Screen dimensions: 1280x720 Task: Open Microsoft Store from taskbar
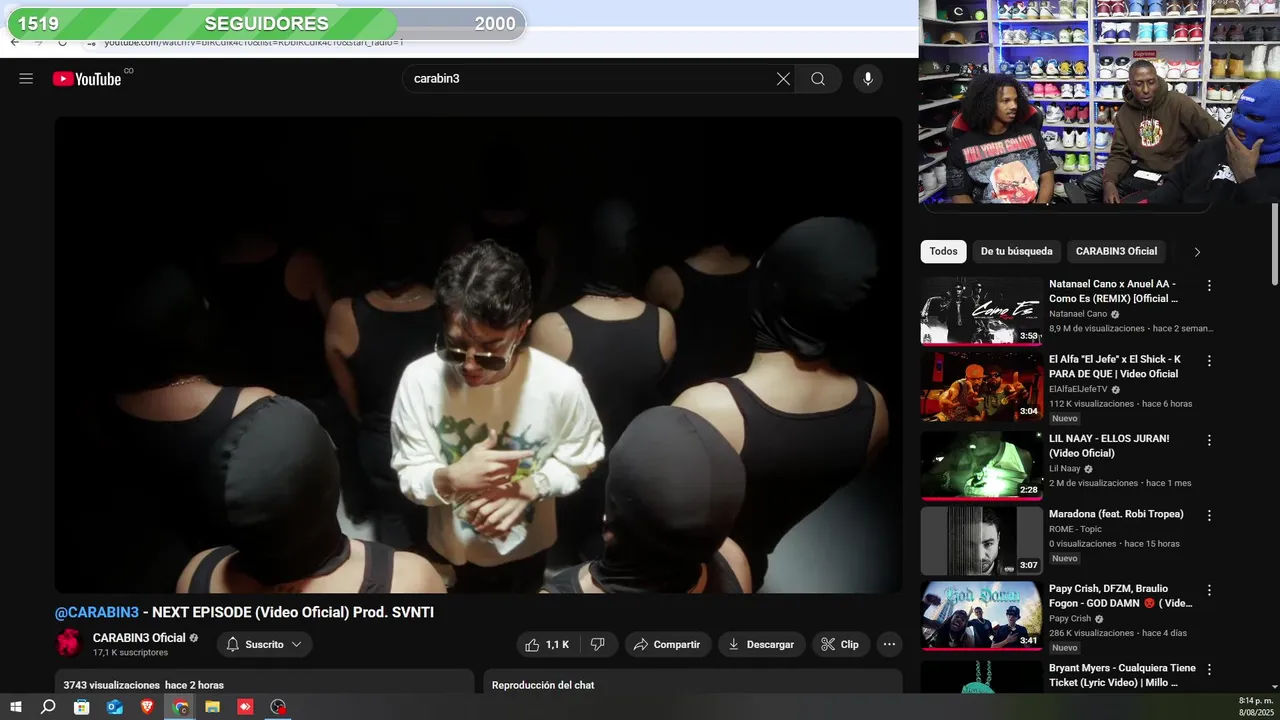click(82, 707)
